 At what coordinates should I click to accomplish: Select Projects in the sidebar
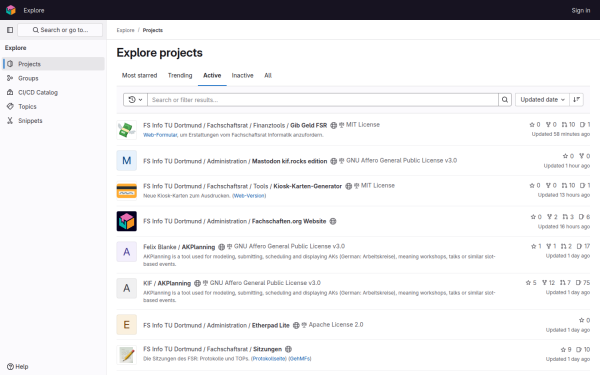point(54,64)
